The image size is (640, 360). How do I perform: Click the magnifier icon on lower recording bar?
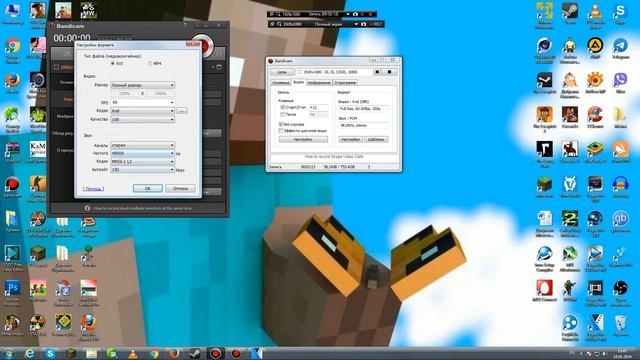(x=279, y=24)
